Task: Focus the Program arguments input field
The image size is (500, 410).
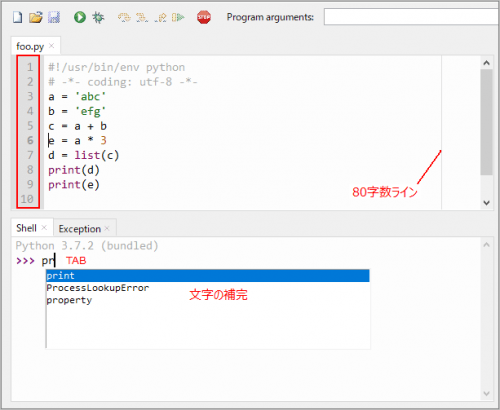Action: [411, 17]
